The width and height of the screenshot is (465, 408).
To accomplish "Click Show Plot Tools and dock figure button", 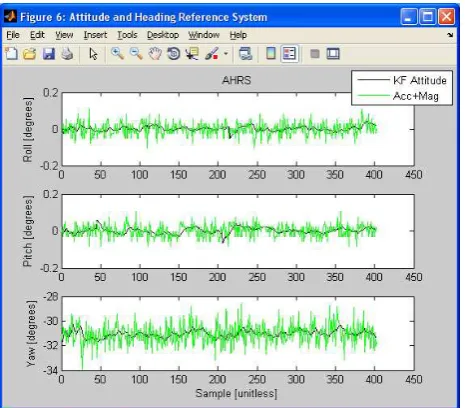I will click(333, 53).
